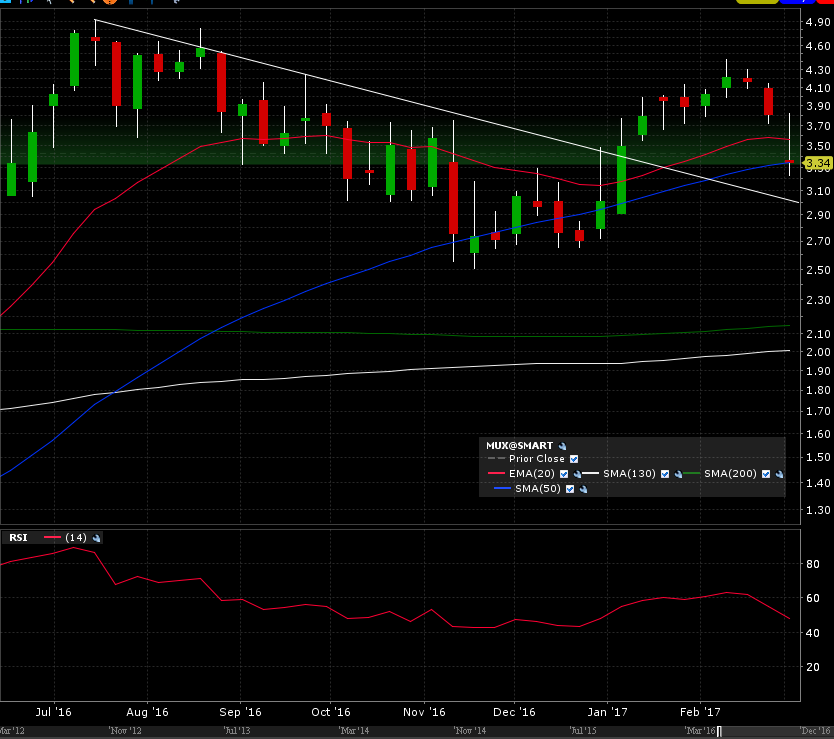The height and width of the screenshot is (739, 834).
Task: Click the Nov '16 date axis label
Action: 424,713
